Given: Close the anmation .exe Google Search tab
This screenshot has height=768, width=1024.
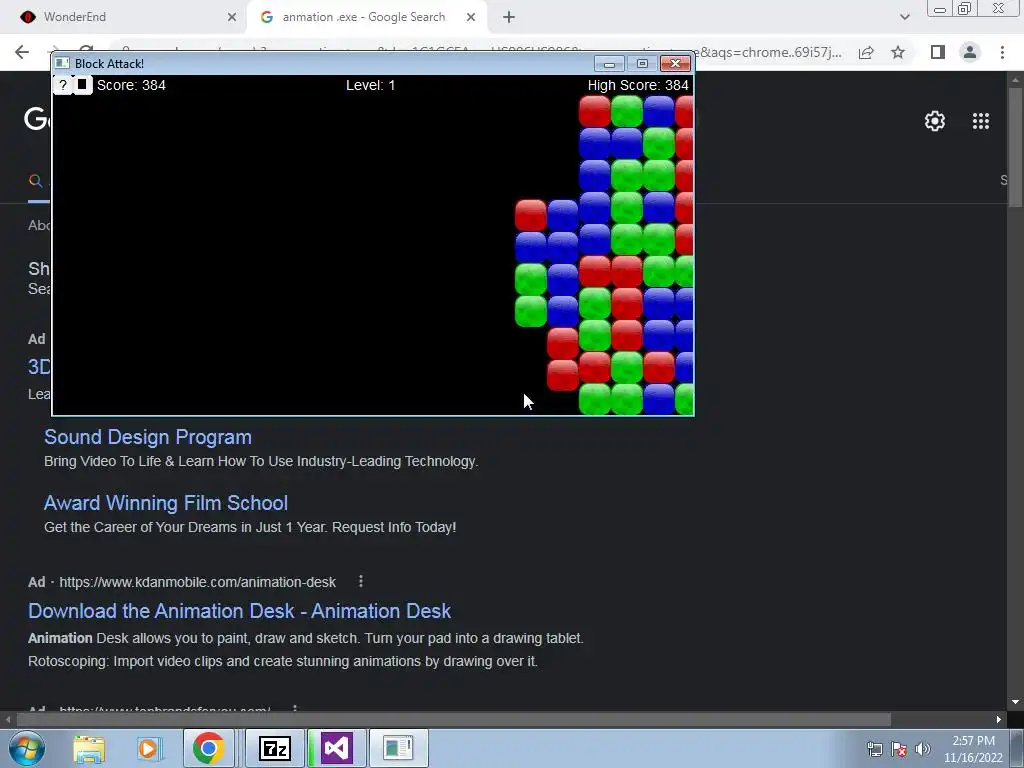Looking at the screenshot, I should (x=471, y=17).
